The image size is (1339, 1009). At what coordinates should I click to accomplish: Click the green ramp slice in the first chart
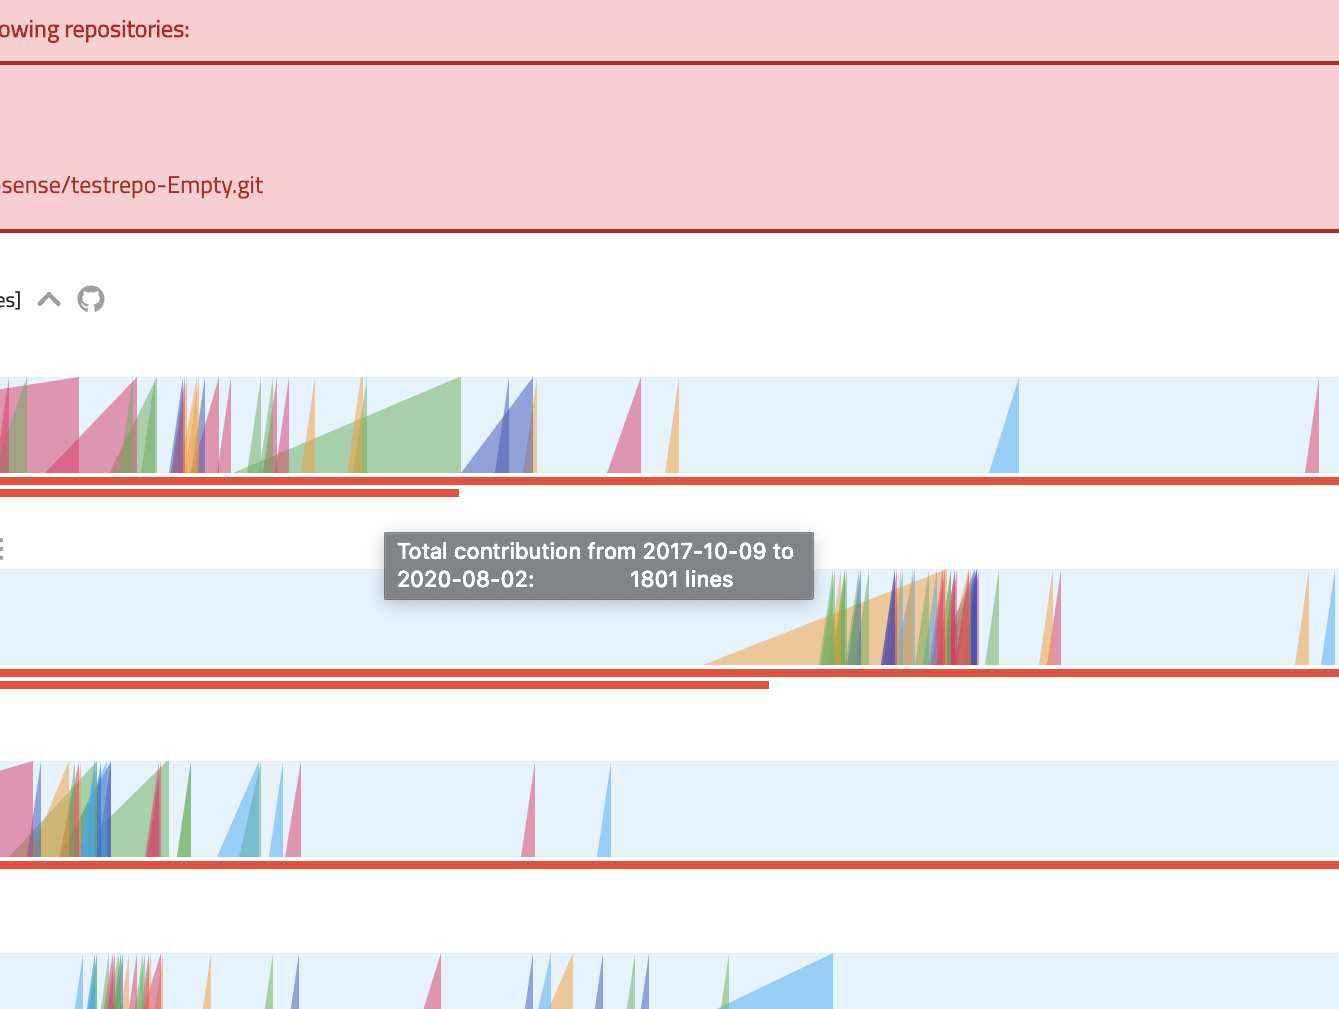point(420,440)
